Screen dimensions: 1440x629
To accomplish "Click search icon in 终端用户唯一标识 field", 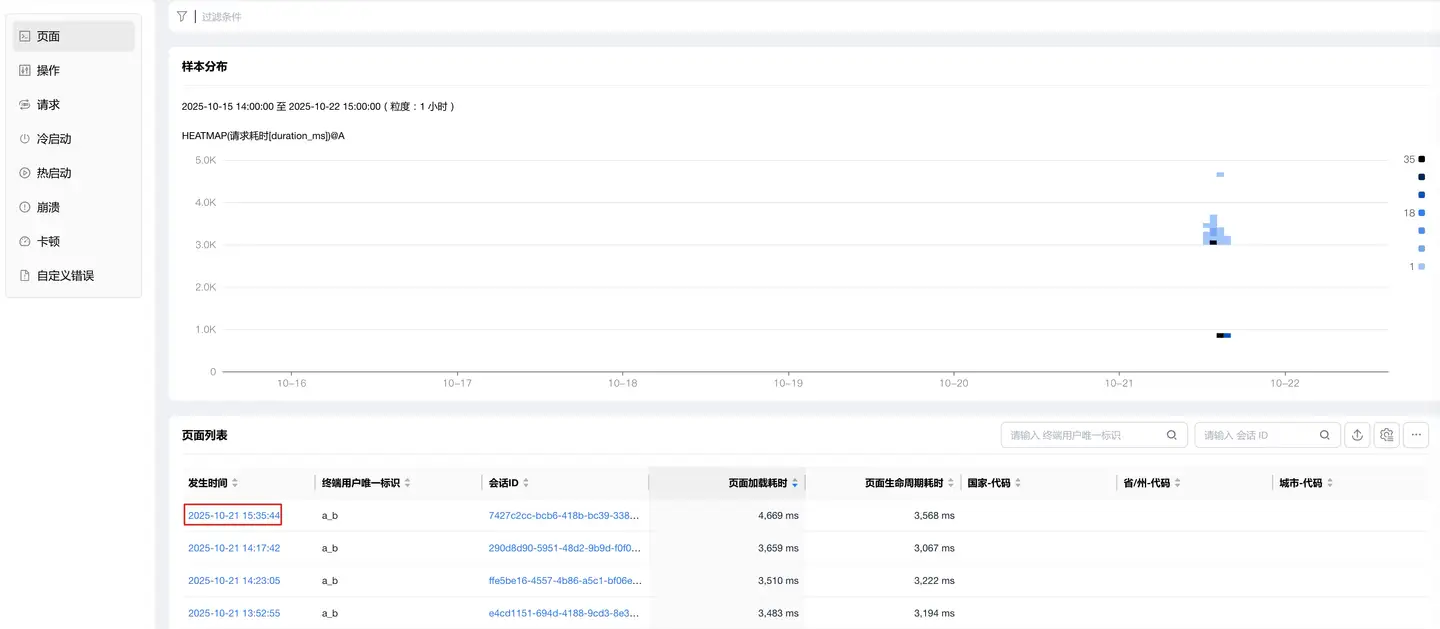I will (1172, 435).
